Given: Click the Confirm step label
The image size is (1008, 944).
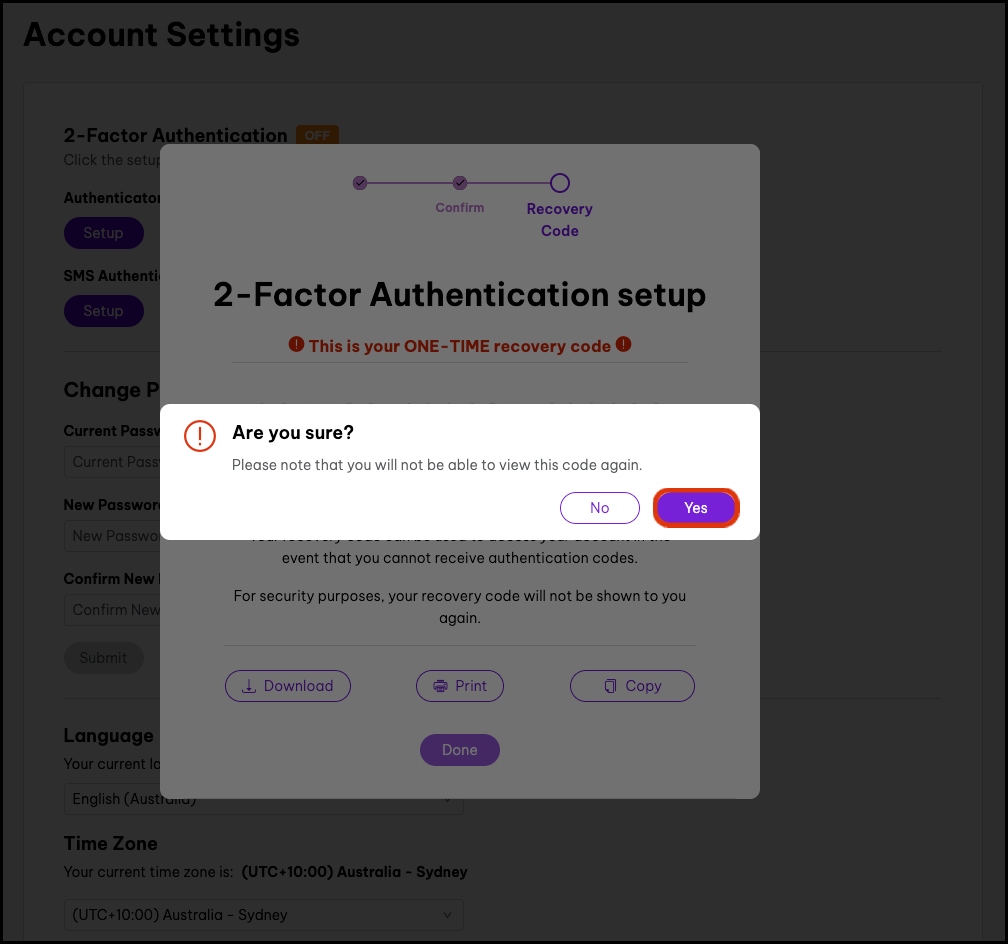Looking at the screenshot, I should [x=460, y=208].
